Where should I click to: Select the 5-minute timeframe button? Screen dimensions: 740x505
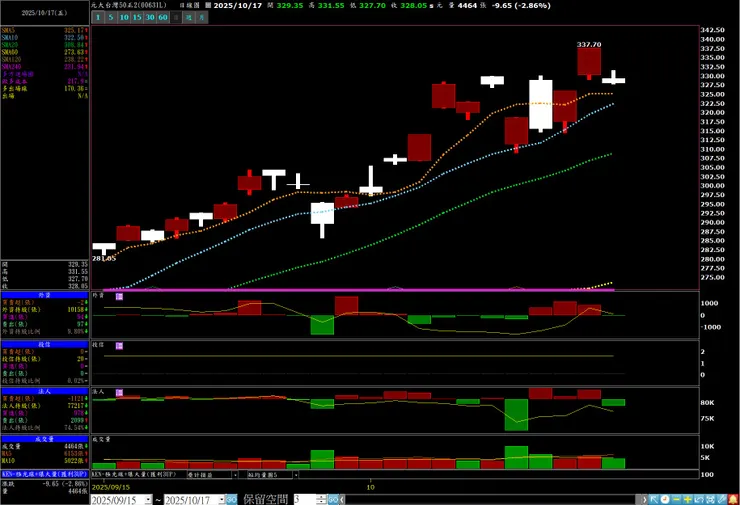pos(111,17)
